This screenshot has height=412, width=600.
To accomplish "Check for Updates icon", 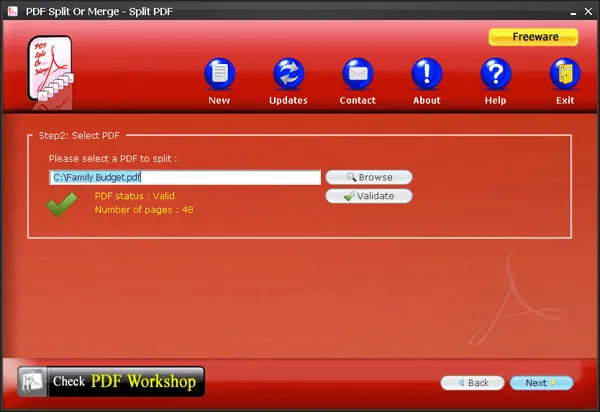I will coord(289,73).
